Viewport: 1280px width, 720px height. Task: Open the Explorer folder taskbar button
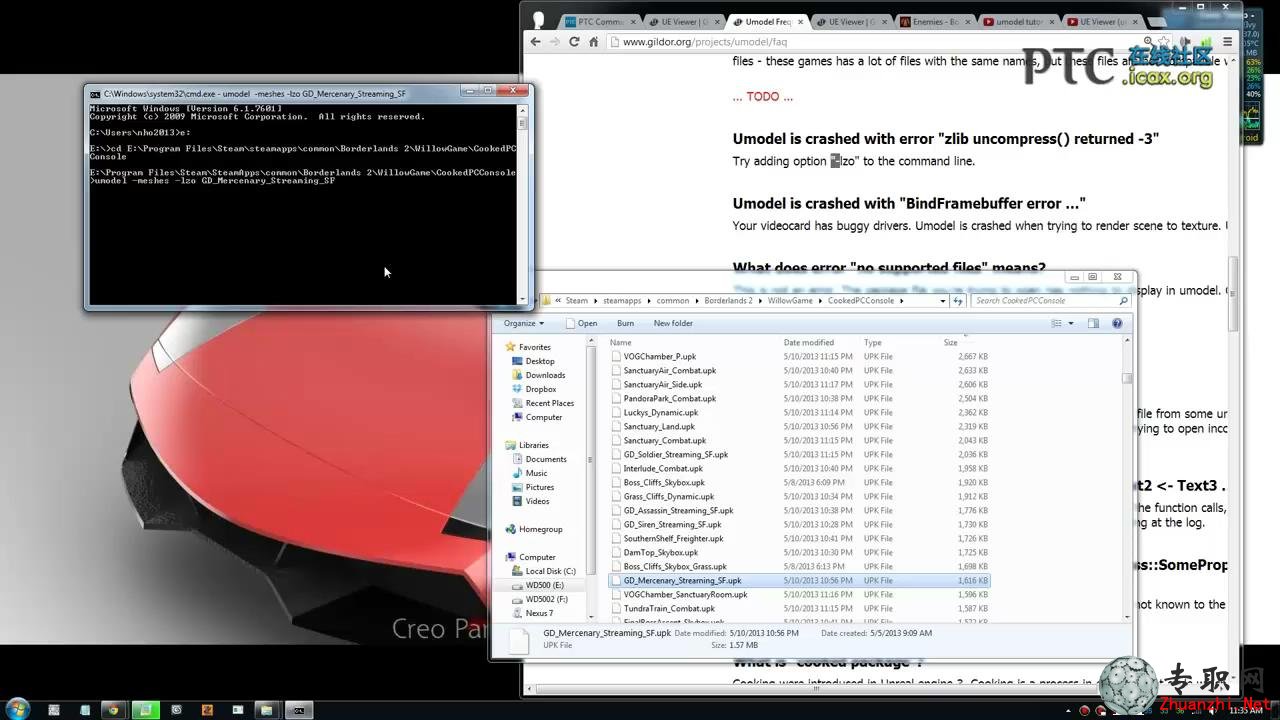(x=267, y=710)
